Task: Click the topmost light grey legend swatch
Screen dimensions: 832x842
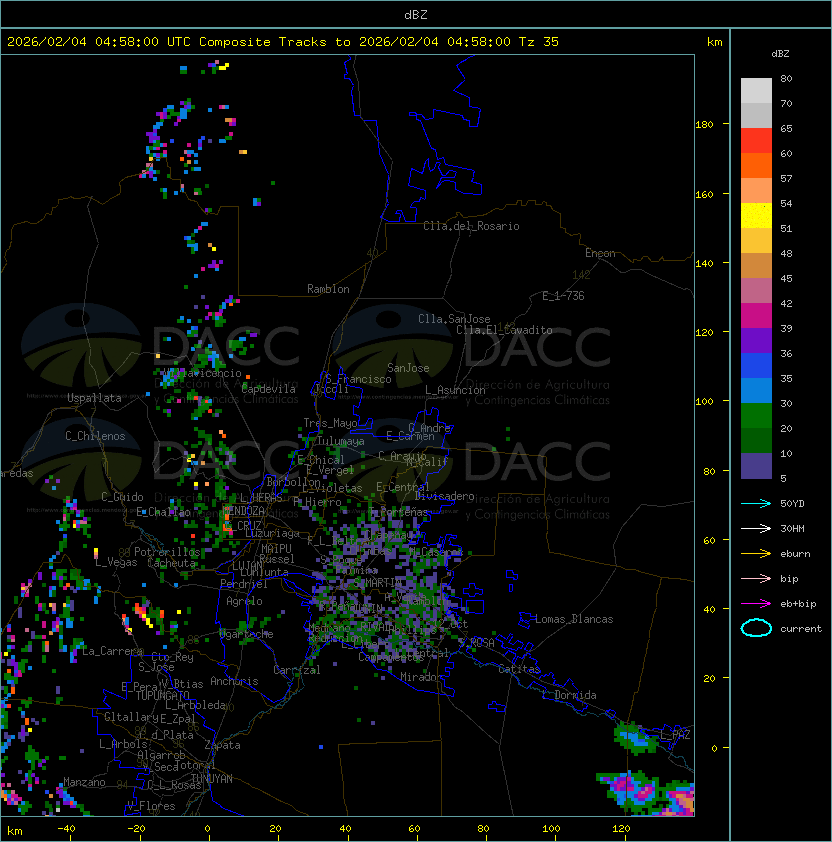Action: (x=756, y=91)
